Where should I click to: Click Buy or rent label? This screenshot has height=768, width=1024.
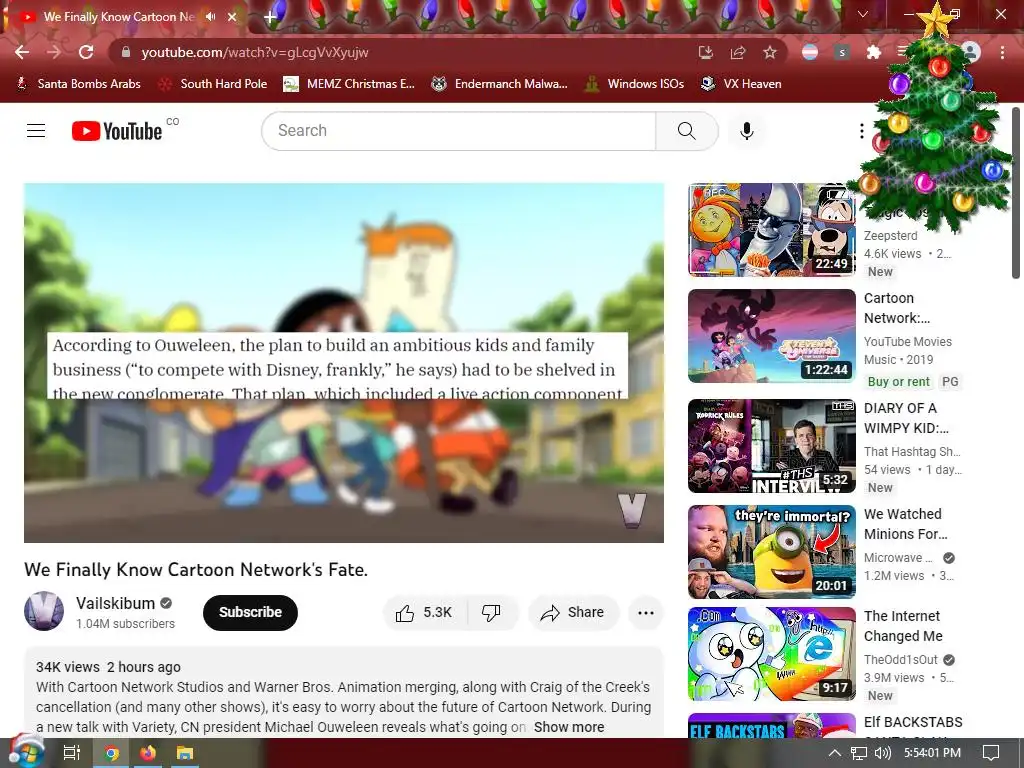pos(898,381)
